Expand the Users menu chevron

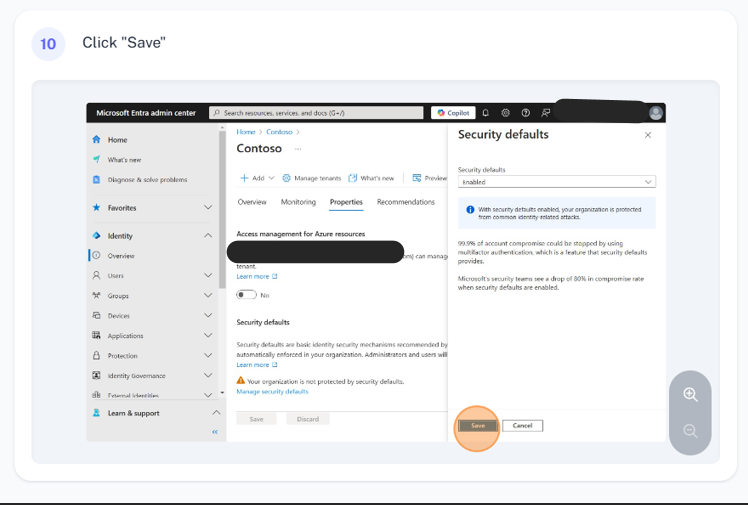coord(208,275)
